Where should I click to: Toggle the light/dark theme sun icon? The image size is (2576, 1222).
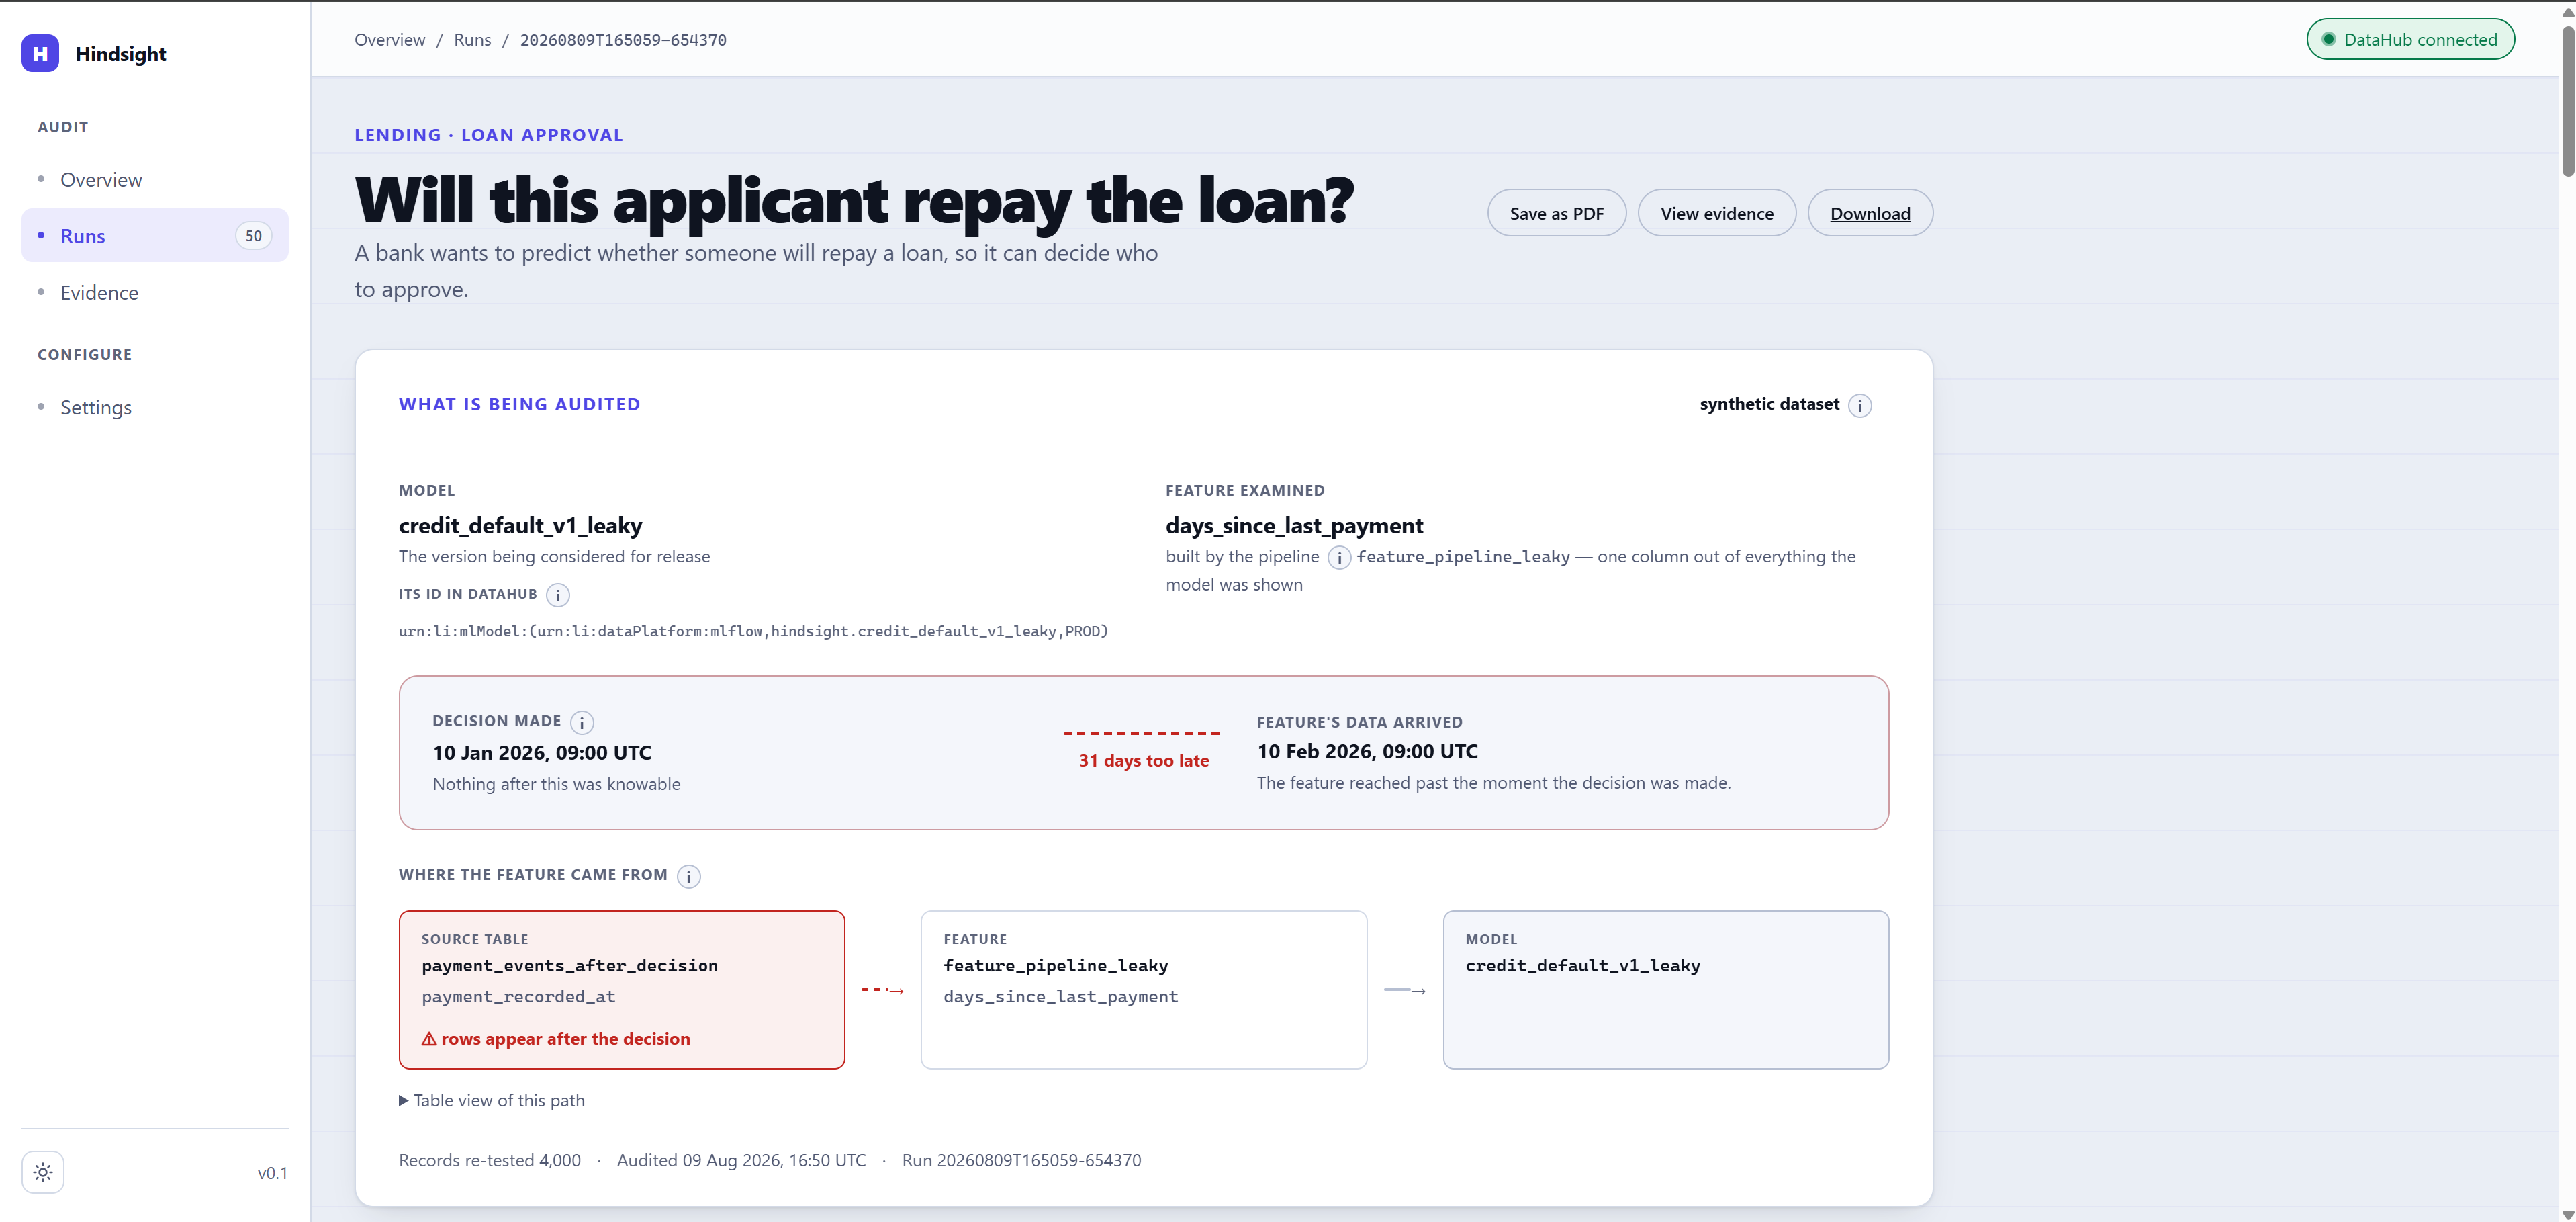43,1172
